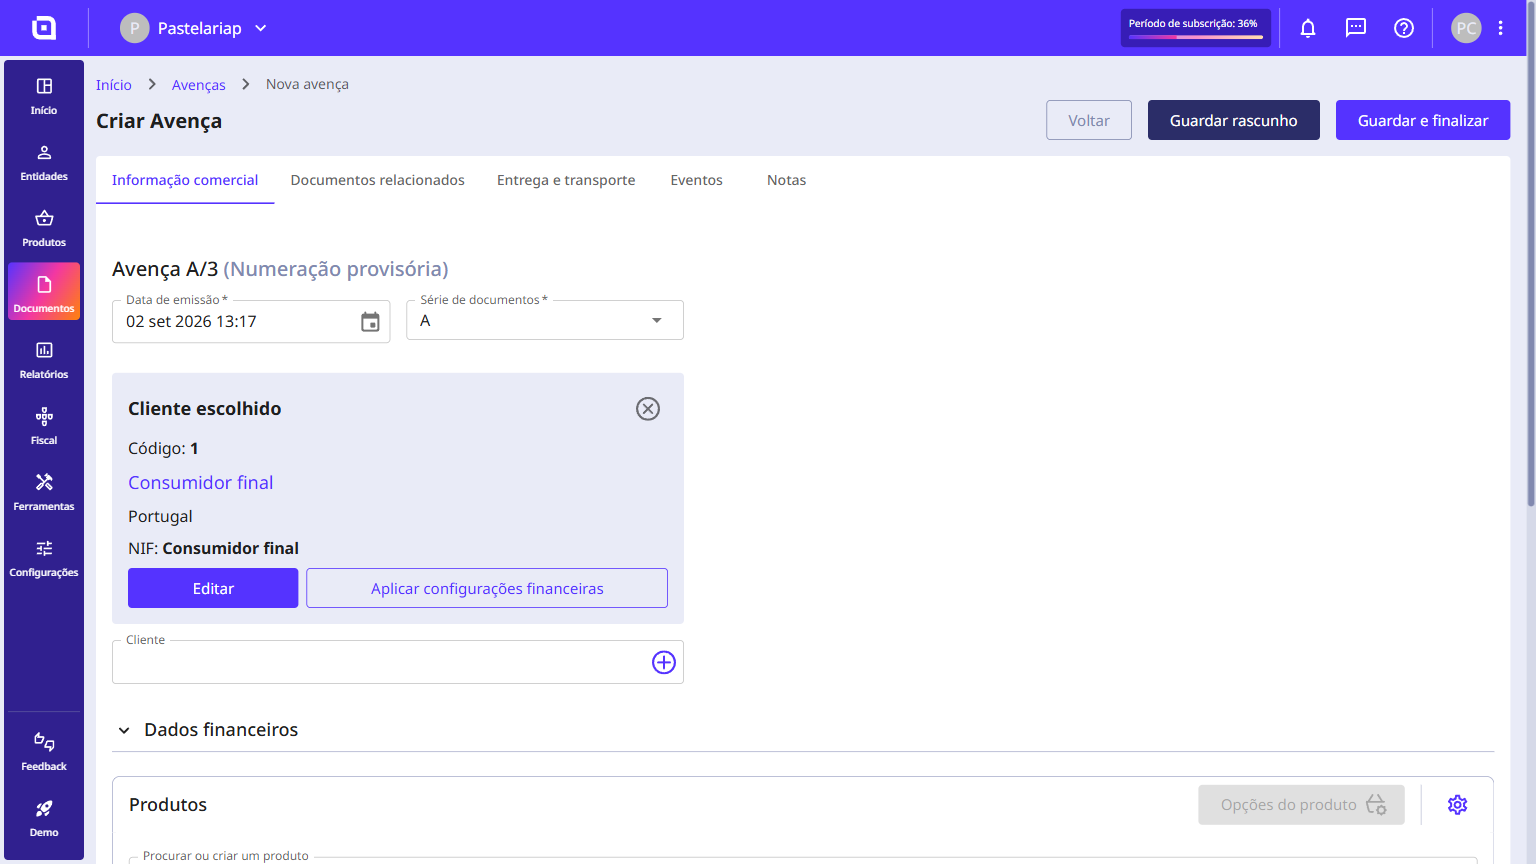Expand the Série de documentos dropdown
This screenshot has height=864, width=1536.
click(x=545, y=321)
